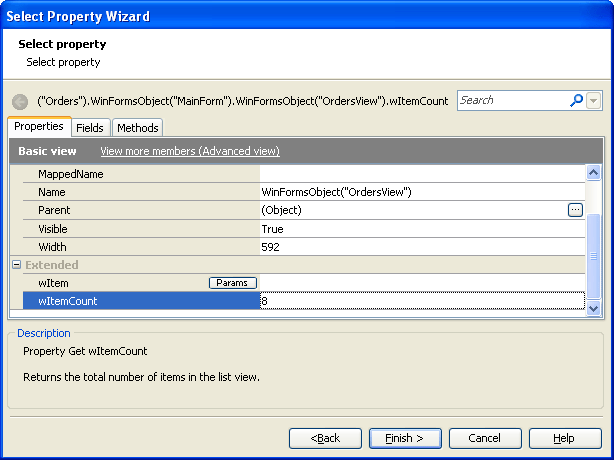Switch to the Fields tab

tap(90, 128)
